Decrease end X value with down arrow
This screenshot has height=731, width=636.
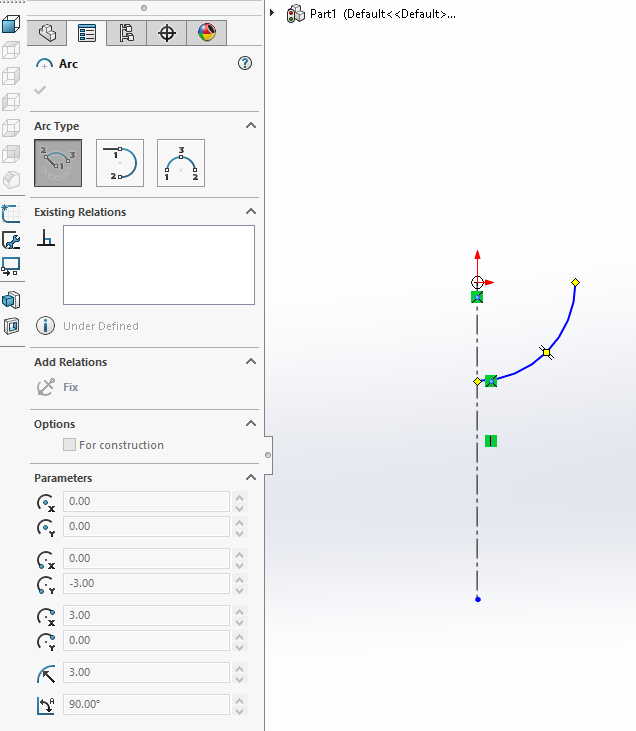pyautogui.click(x=240, y=622)
